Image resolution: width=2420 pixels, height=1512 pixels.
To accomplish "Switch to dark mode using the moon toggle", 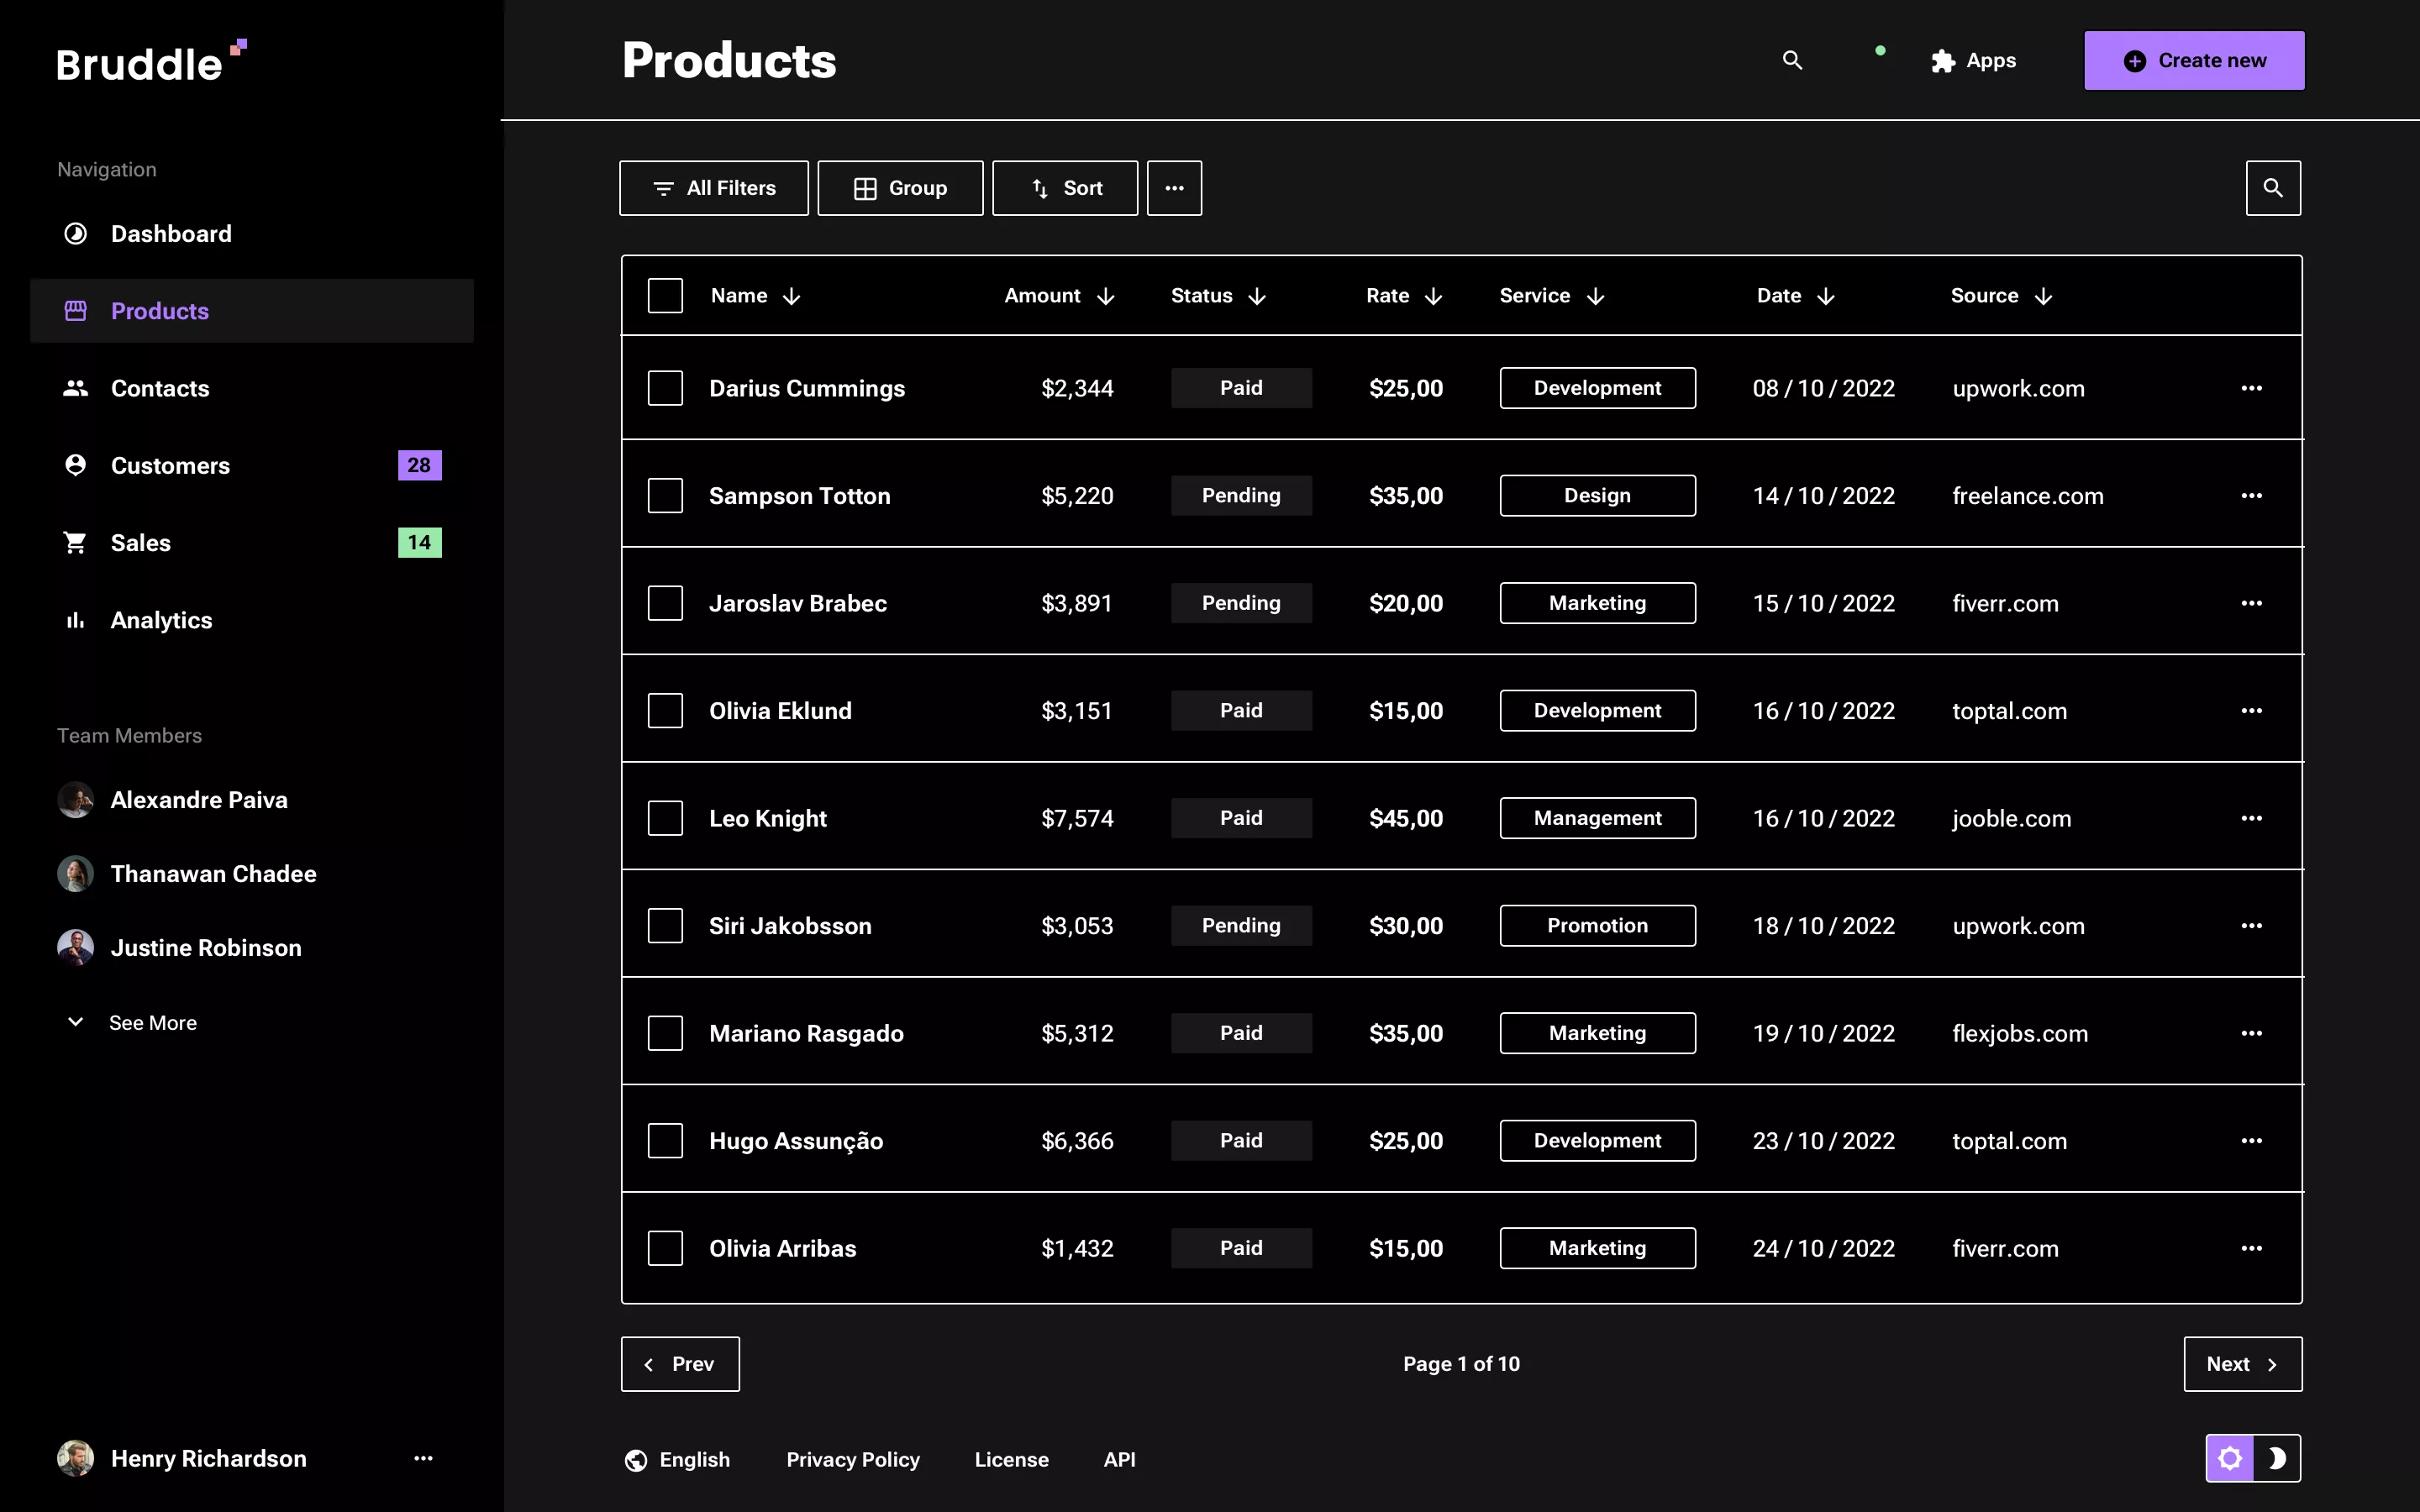I will (2278, 1458).
